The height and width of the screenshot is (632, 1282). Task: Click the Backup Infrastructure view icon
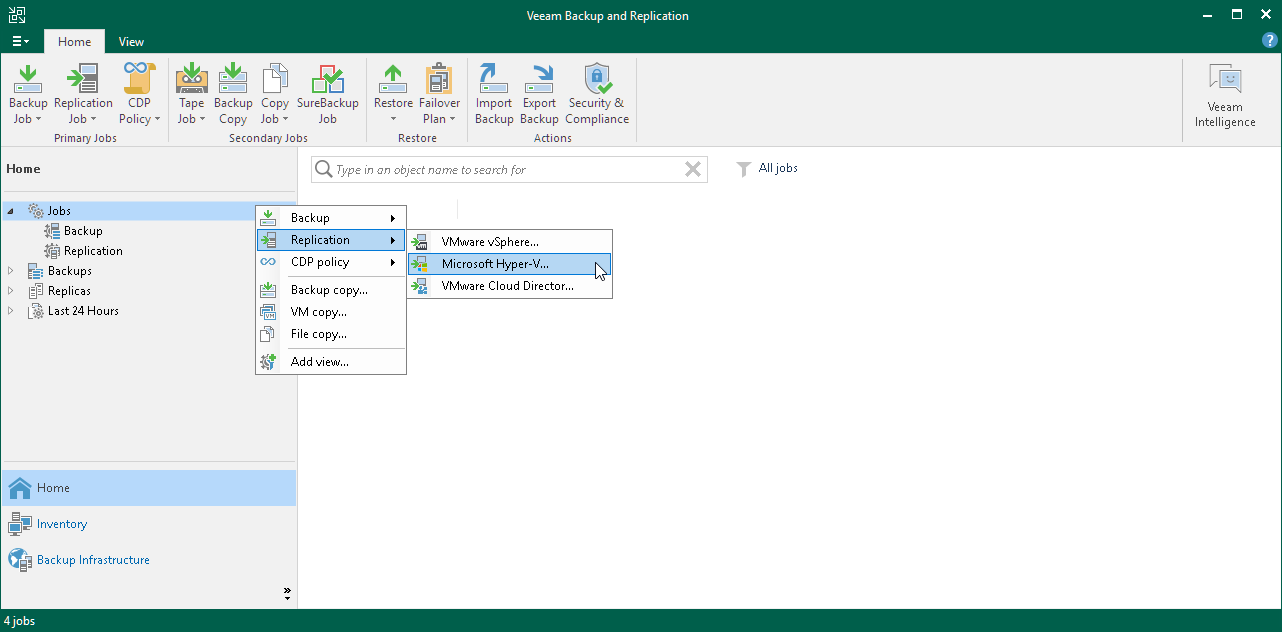[20, 560]
